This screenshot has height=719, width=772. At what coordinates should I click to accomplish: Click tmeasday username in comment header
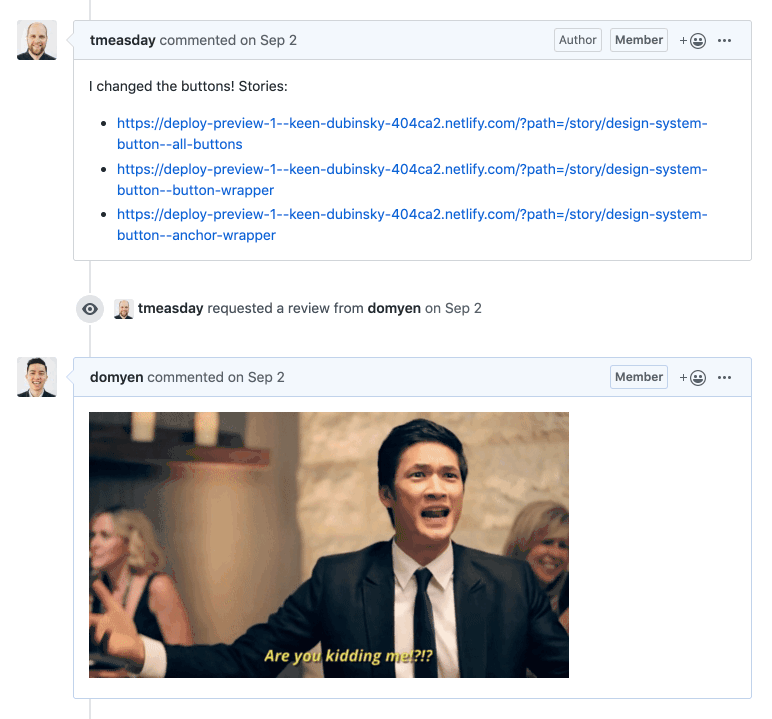coord(123,40)
